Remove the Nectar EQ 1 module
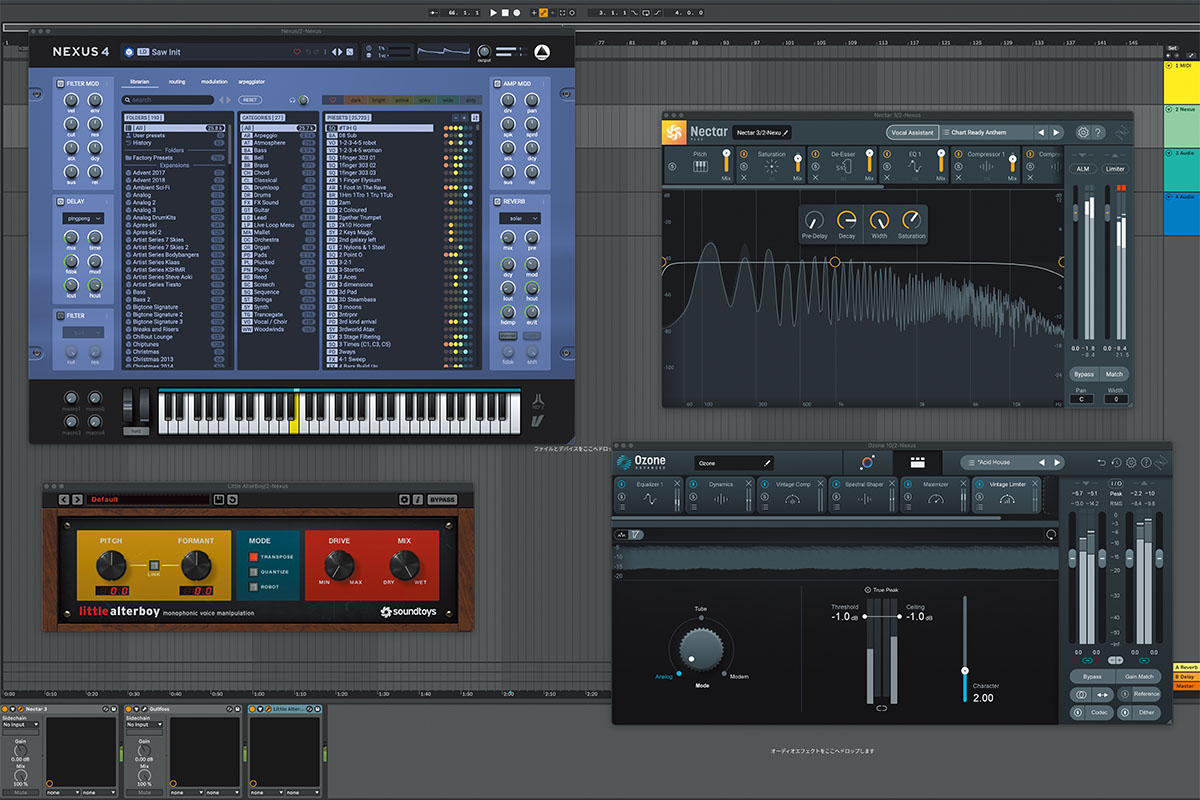Viewport: 1200px width, 800px height. tap(888, 177)
